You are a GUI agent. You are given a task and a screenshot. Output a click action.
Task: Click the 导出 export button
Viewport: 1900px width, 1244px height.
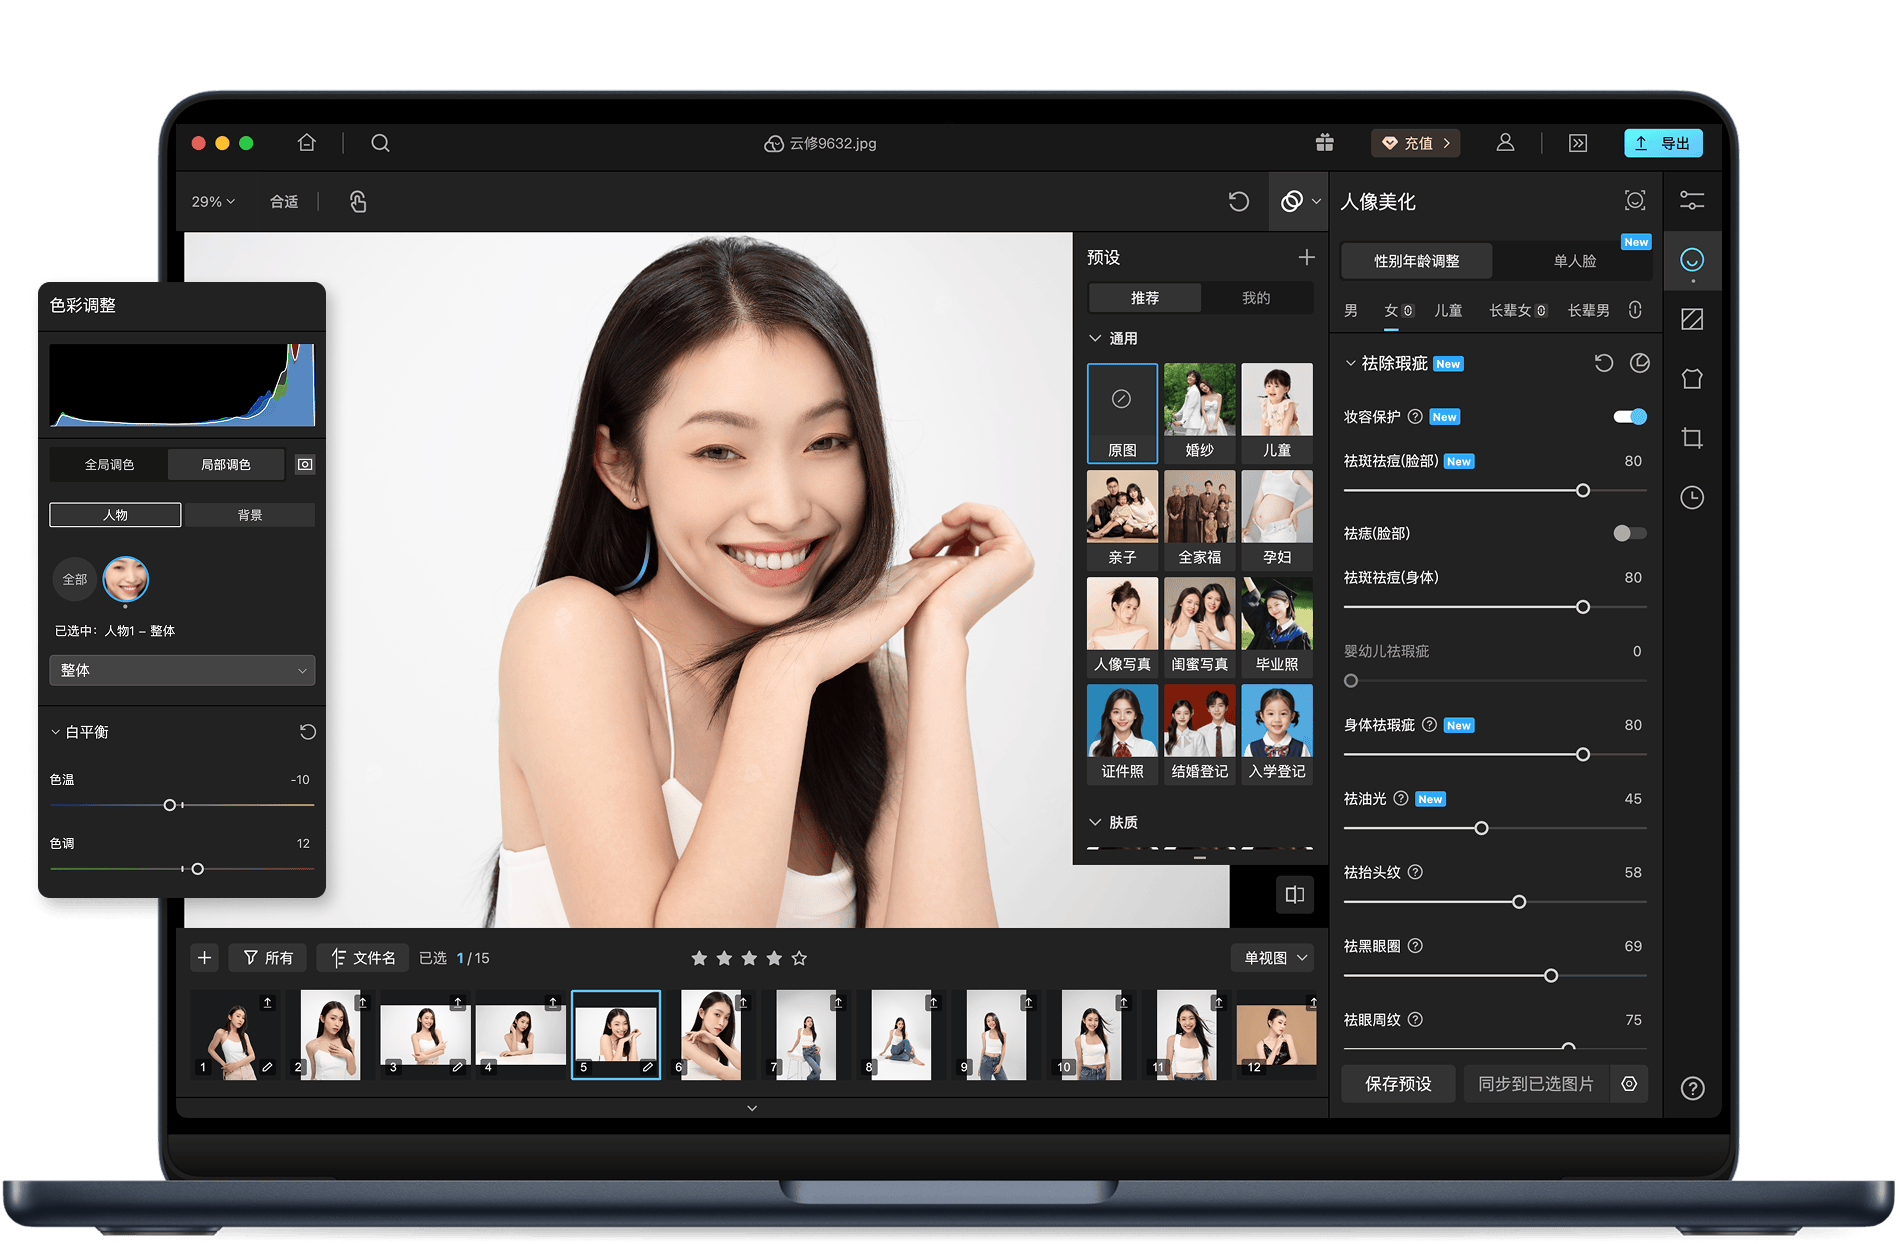point(1662,143)
